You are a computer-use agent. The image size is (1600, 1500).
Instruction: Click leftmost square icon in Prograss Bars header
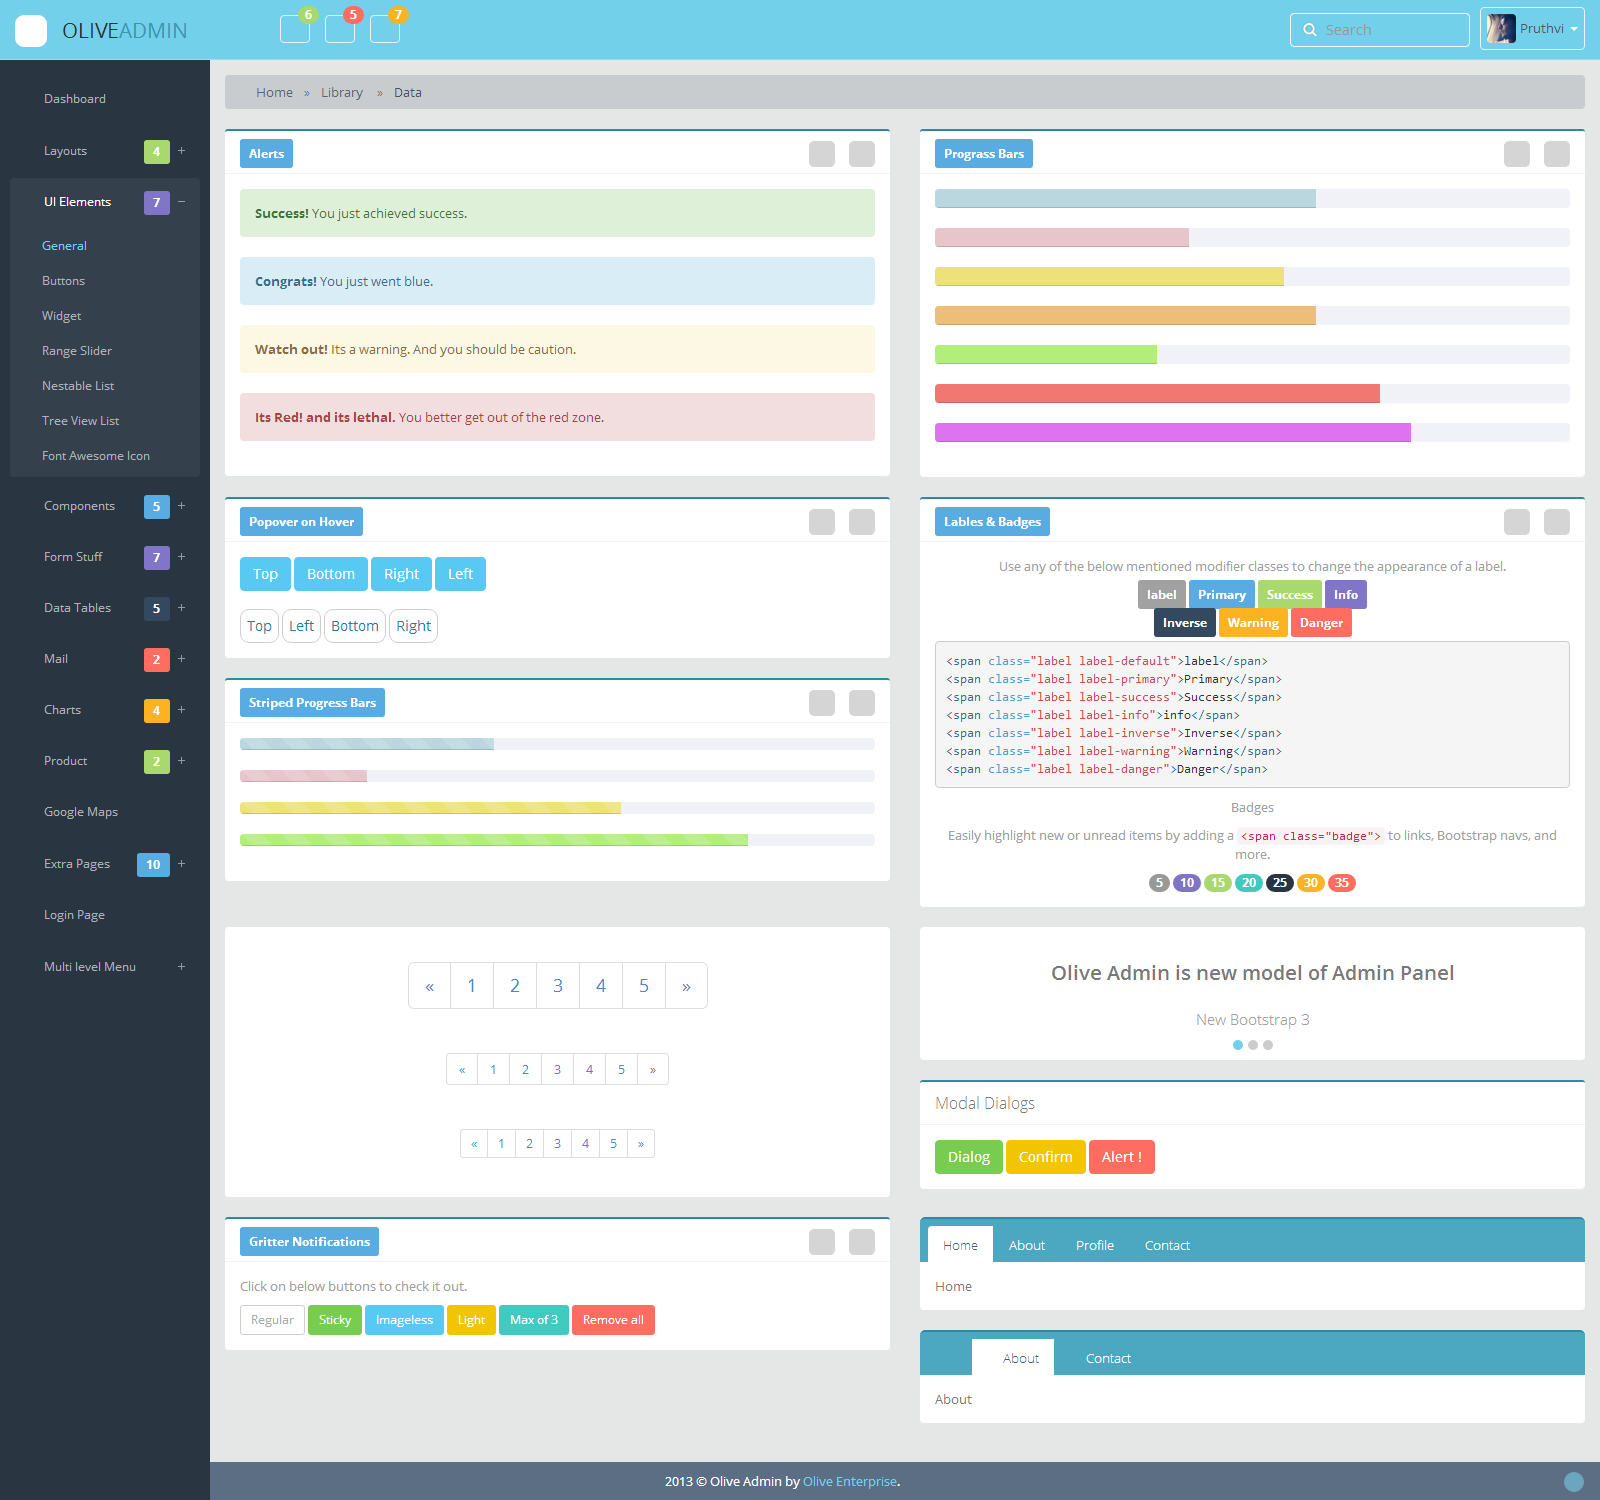(x=1517, y=154)
